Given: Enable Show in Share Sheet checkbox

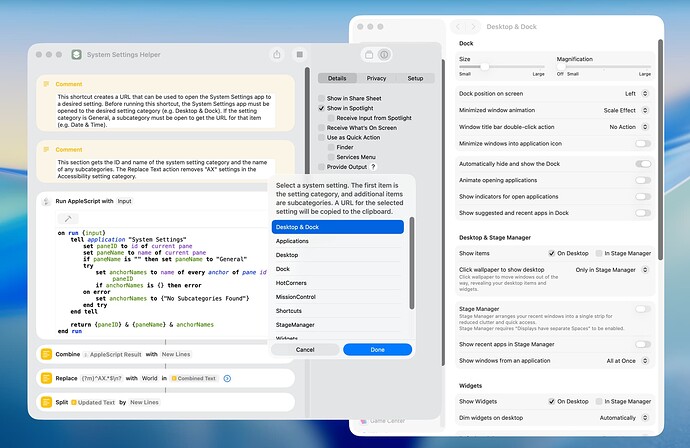Looking at the screenshot, I should coord(322,99).
